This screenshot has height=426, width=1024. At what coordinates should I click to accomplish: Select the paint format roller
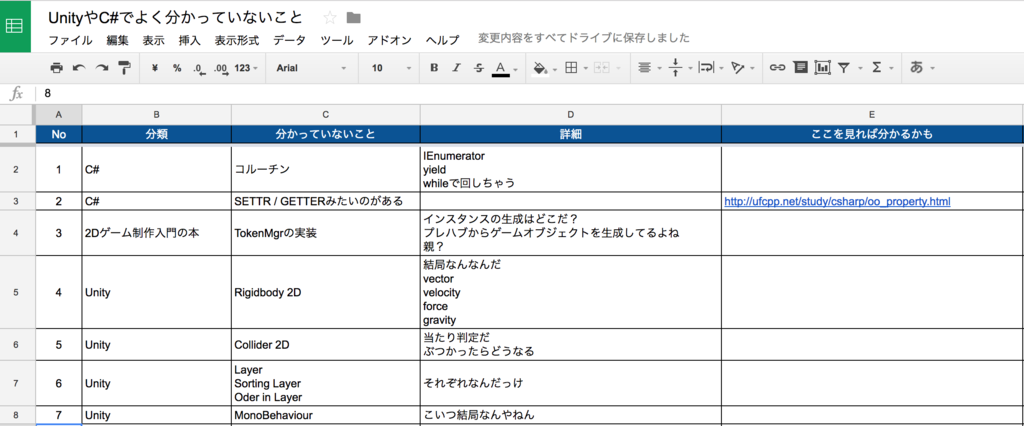pos(124,68)
